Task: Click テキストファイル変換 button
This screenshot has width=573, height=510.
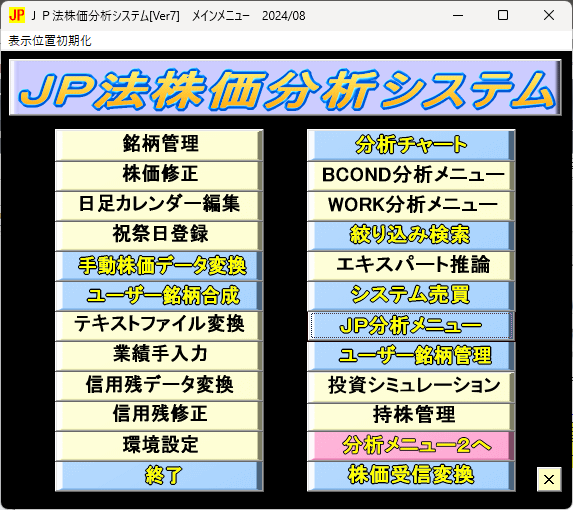Action: [x=159, y=325]
